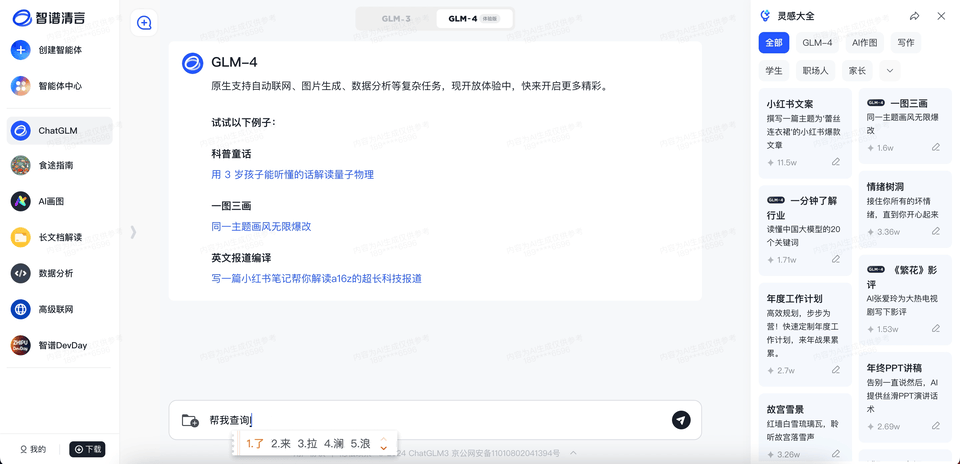960x464 pixels.
Task: Select the 写作 category filter
Action: [x=905, y=42]
